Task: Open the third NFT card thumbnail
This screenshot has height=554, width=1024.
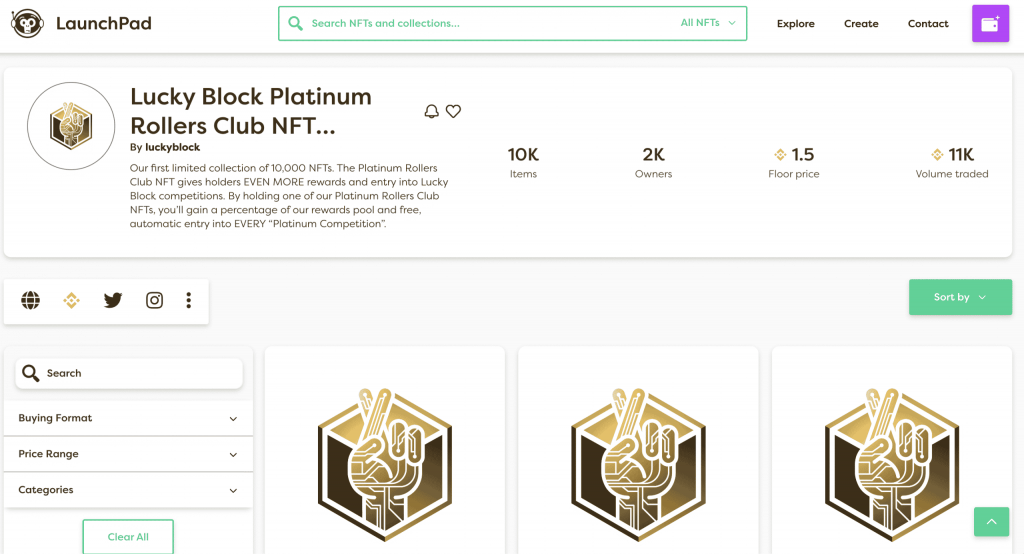Action: tap(891, 464)
